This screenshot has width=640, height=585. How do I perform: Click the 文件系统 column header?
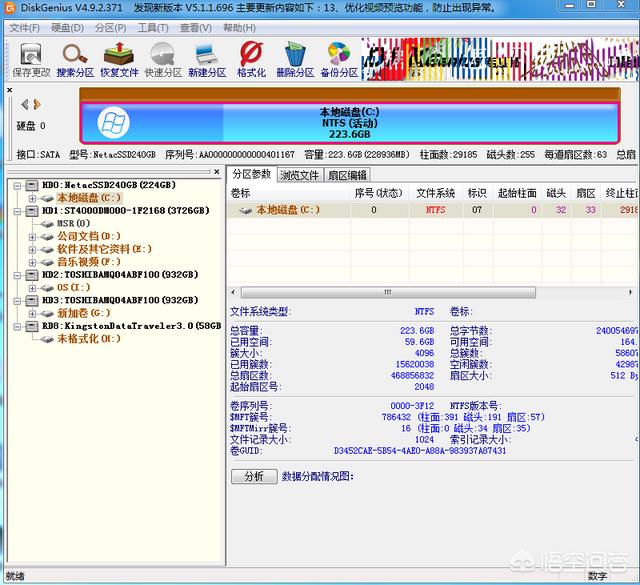pyautogui.click(x=436, y=193)
